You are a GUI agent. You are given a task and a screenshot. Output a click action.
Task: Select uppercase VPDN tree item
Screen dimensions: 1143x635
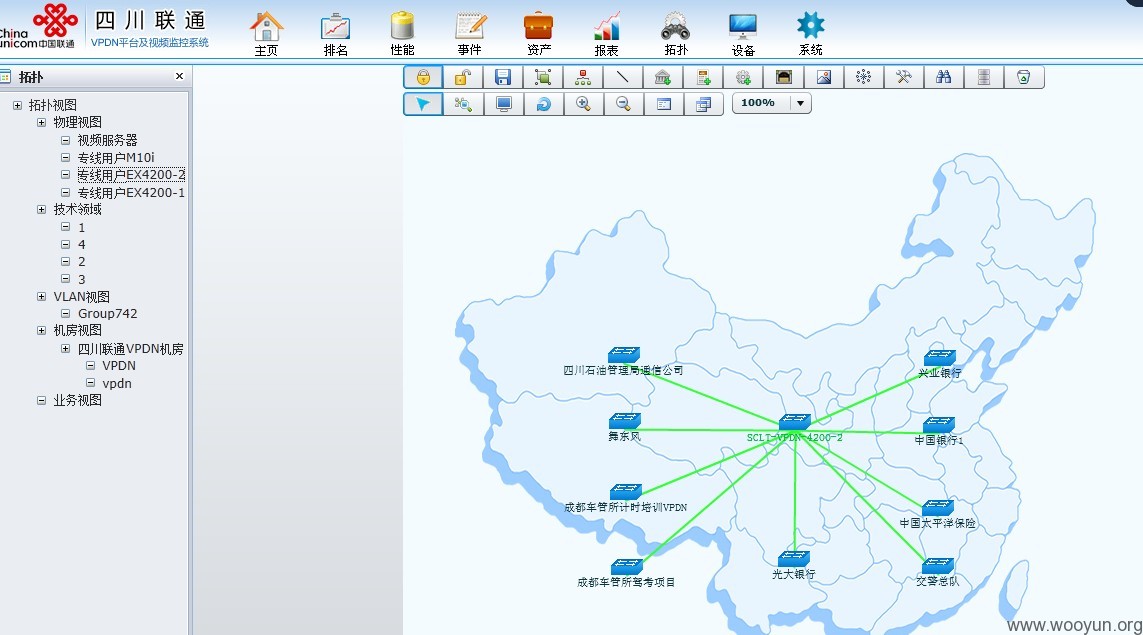(119, 365)
